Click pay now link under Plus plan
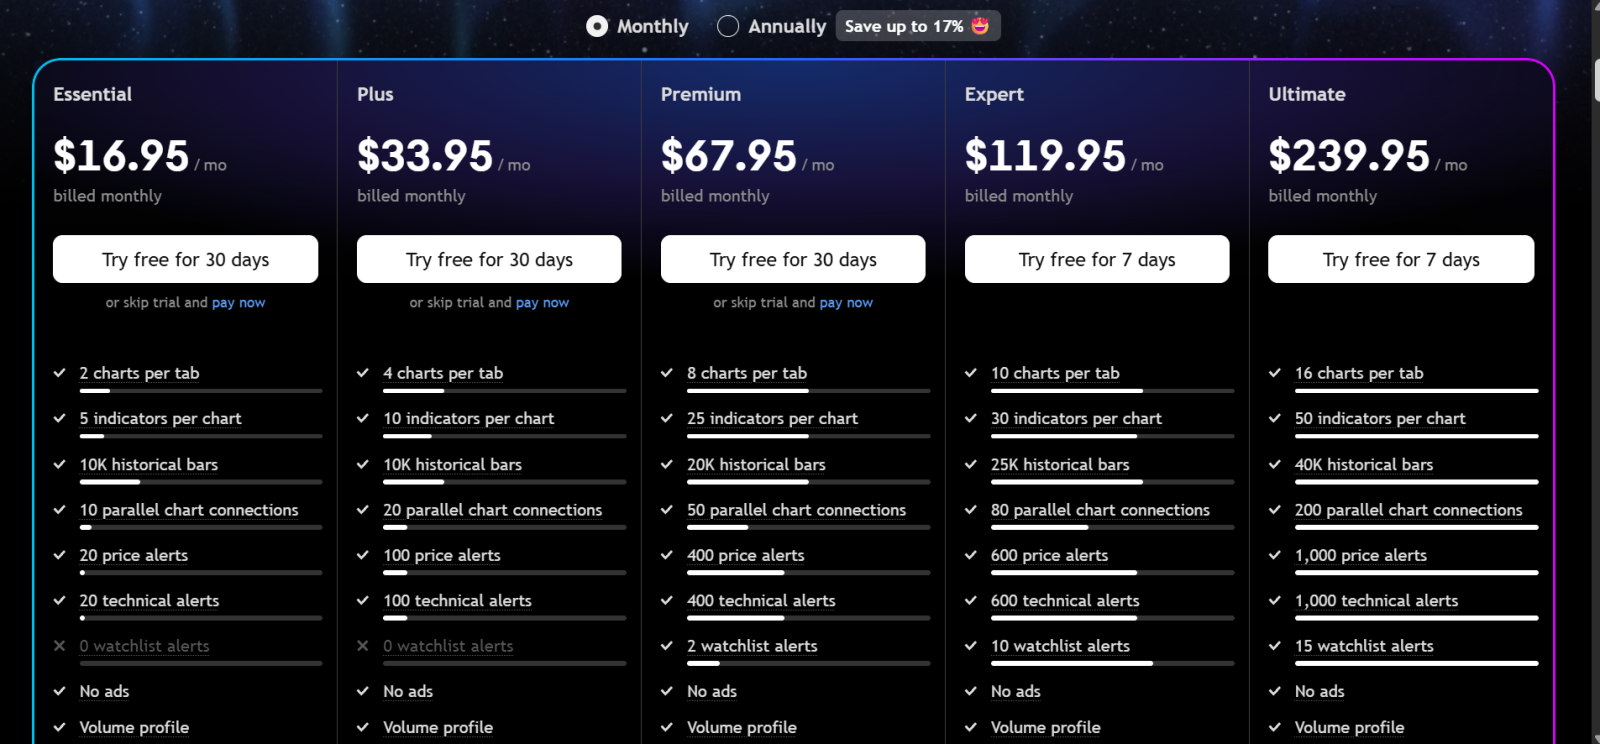 pos(542,302)
